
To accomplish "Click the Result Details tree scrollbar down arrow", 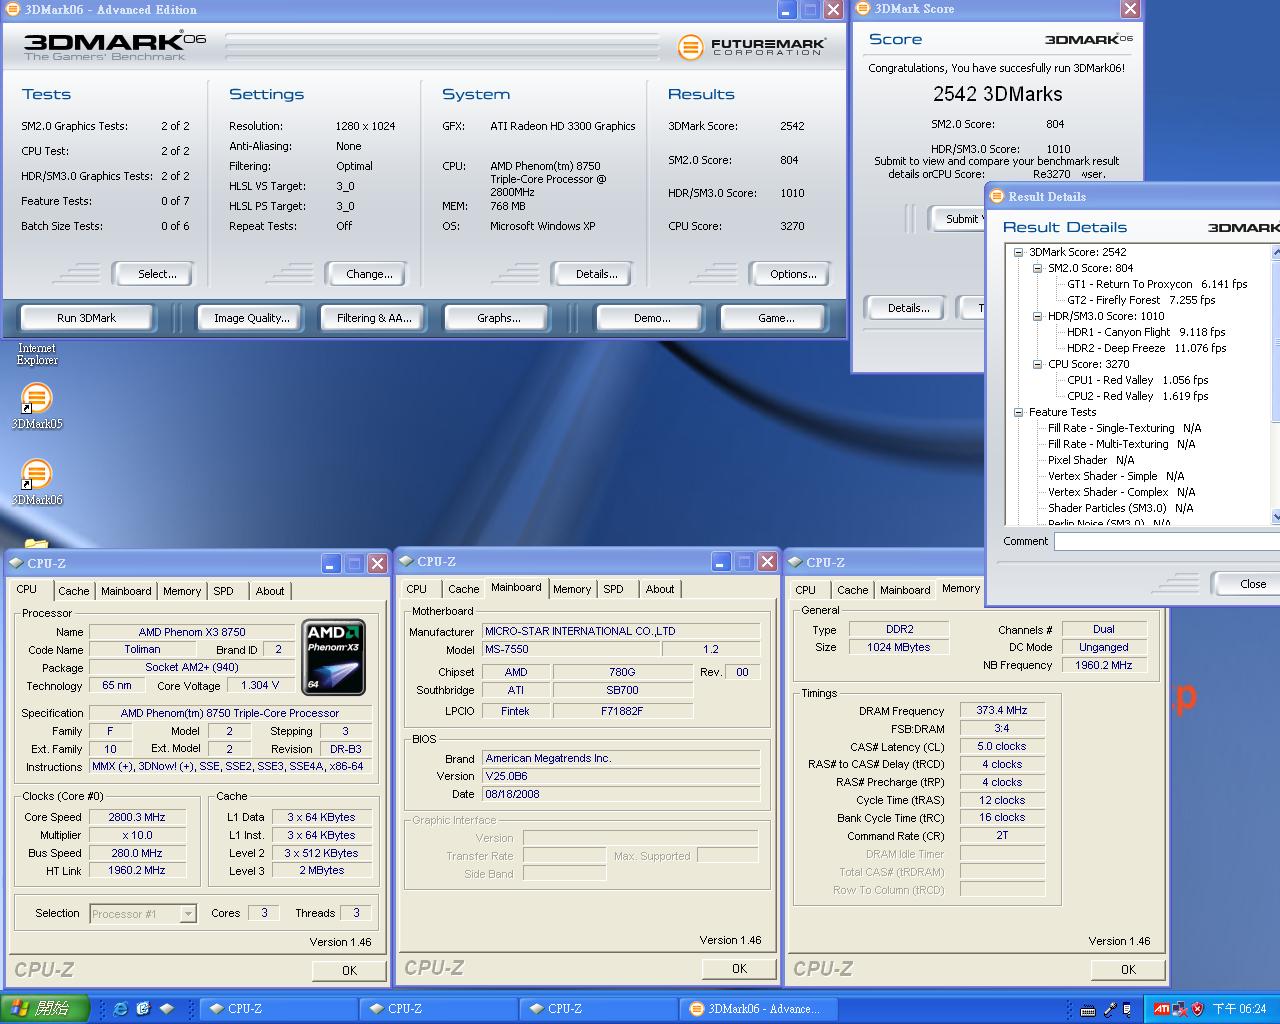I will pyautogui.click(x=1276, y=517).
